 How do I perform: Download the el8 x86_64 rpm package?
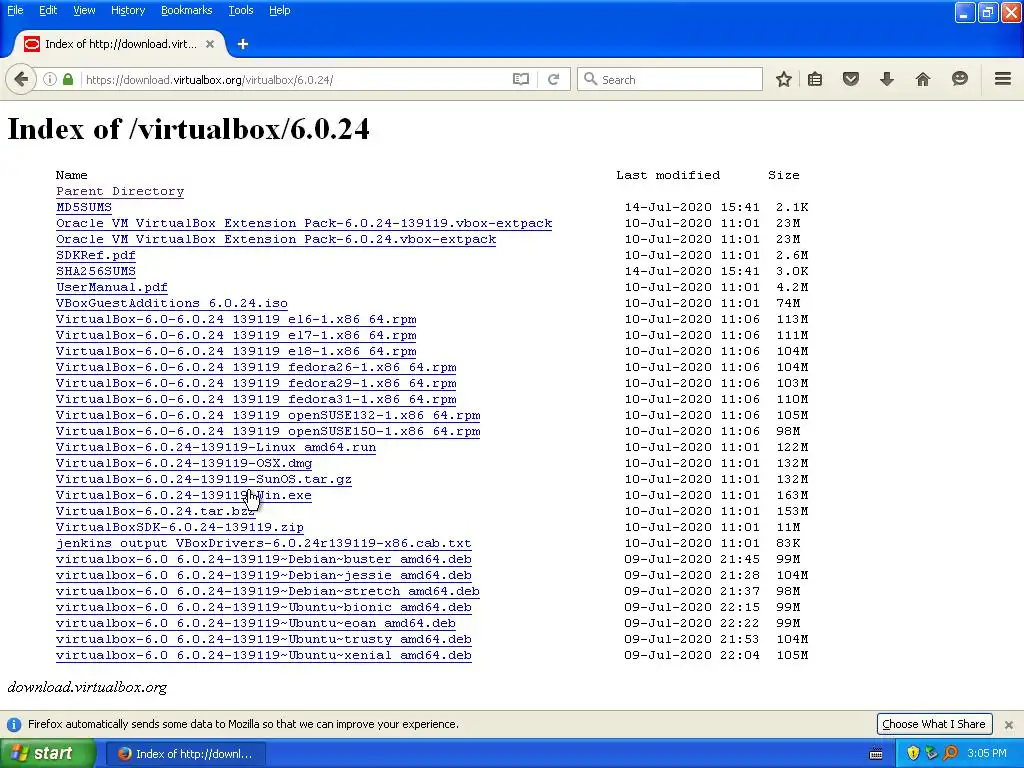[236, 351]
